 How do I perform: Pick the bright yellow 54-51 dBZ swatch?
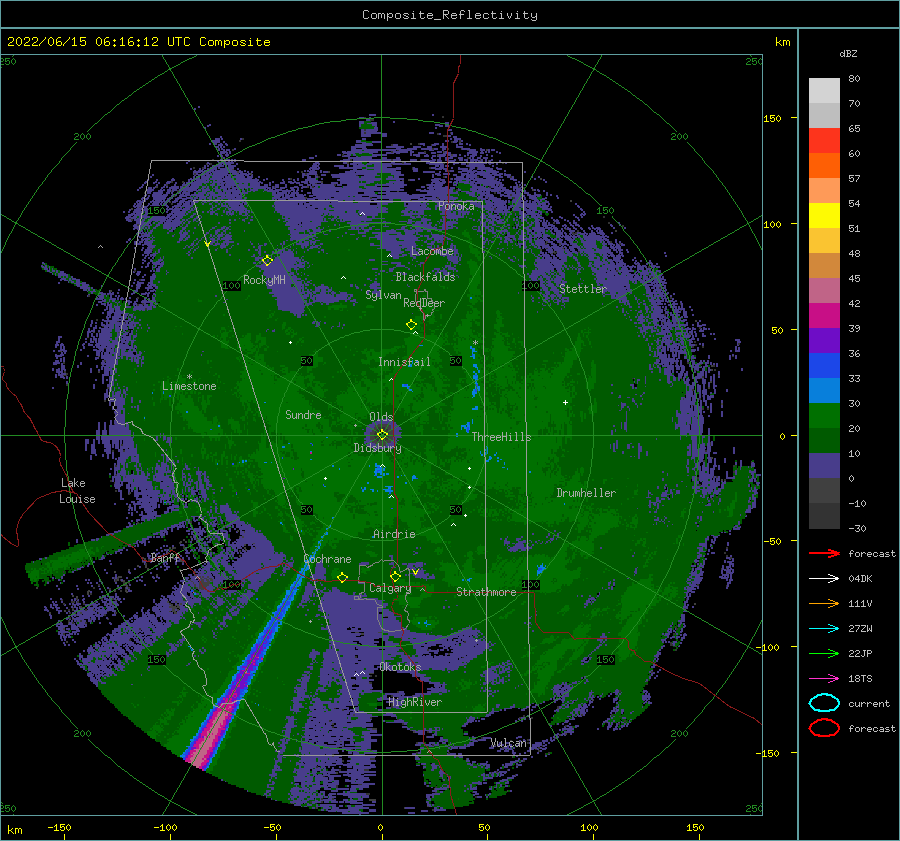[x=824, y=216]
